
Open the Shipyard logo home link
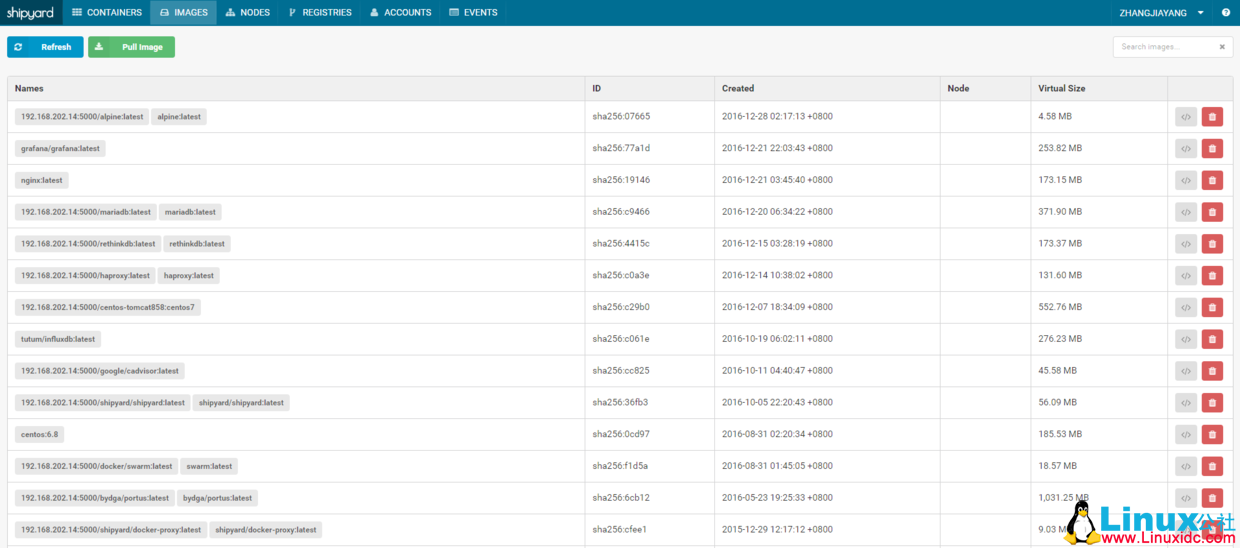(x=30, y=13)
